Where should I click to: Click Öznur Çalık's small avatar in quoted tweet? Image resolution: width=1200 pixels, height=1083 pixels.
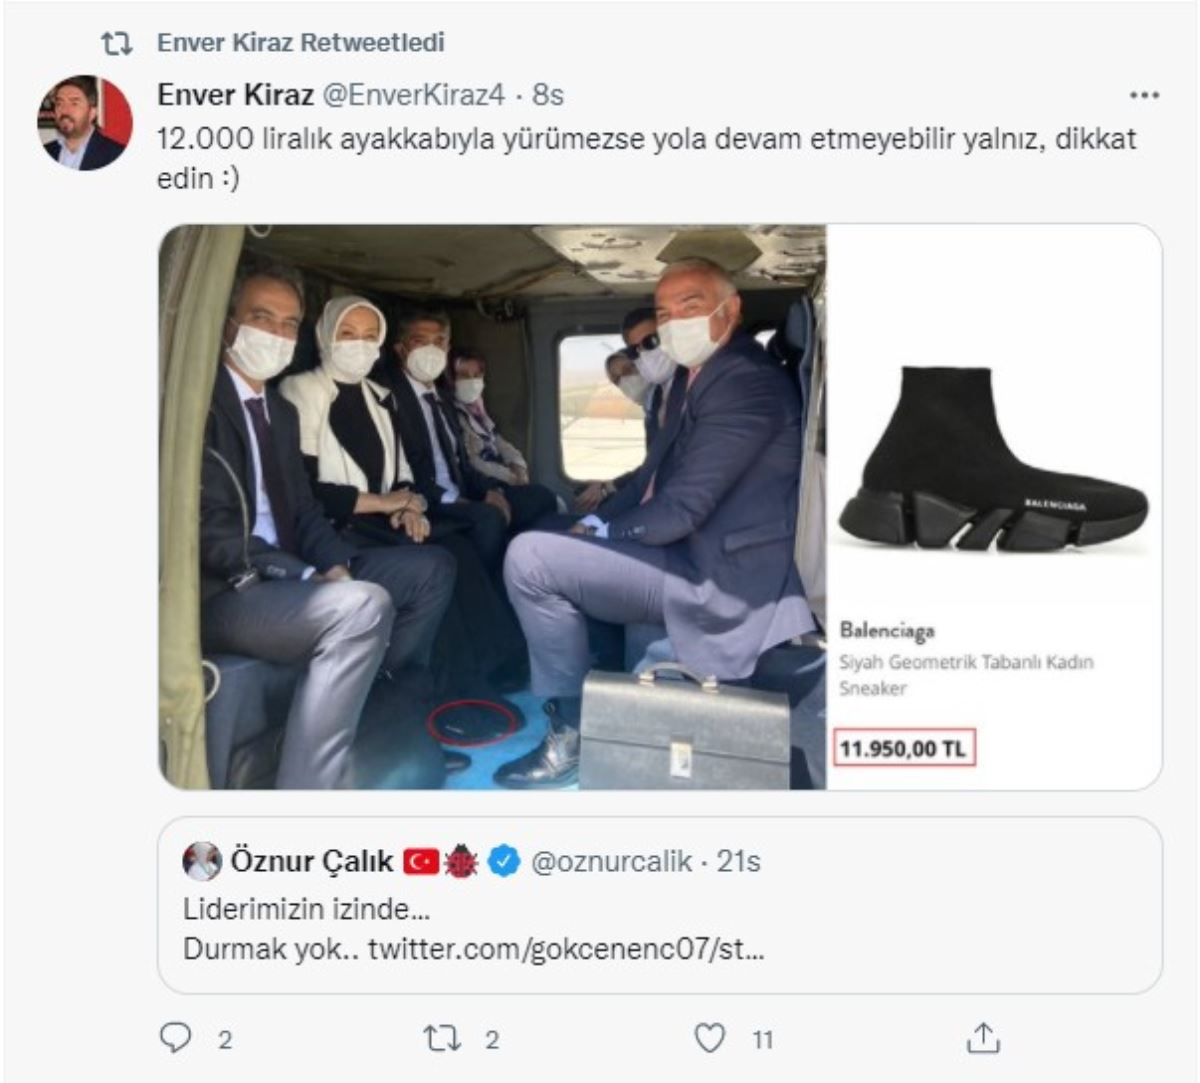tap(203, 861)
